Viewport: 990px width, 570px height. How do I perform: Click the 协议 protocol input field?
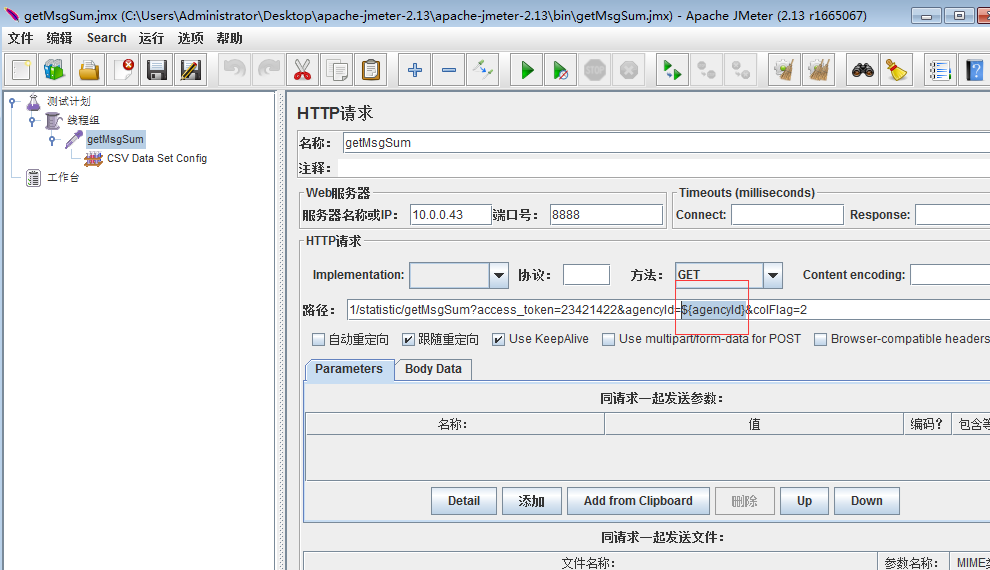(587, 275)
